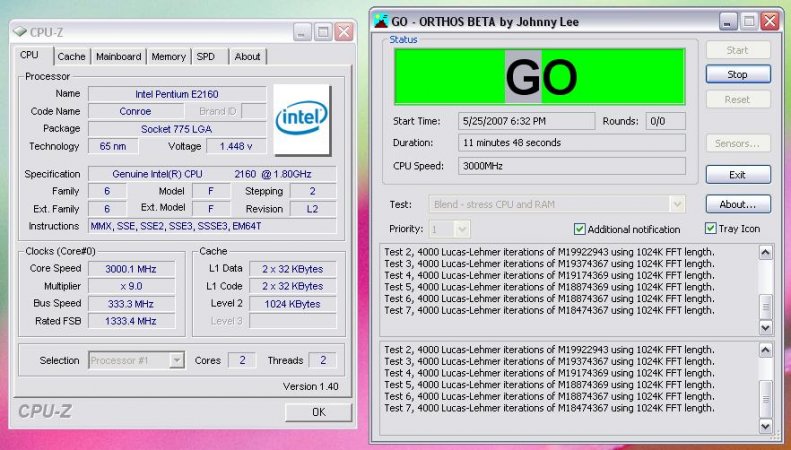Click the ORTHOS title bar icon
The image size is (791, 450).
tap(381, 21)
